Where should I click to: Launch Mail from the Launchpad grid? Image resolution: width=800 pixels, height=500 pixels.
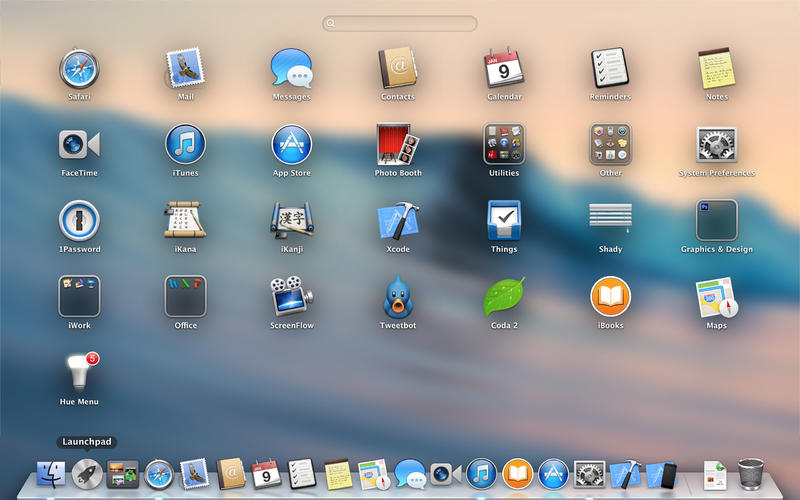[185, 68]
